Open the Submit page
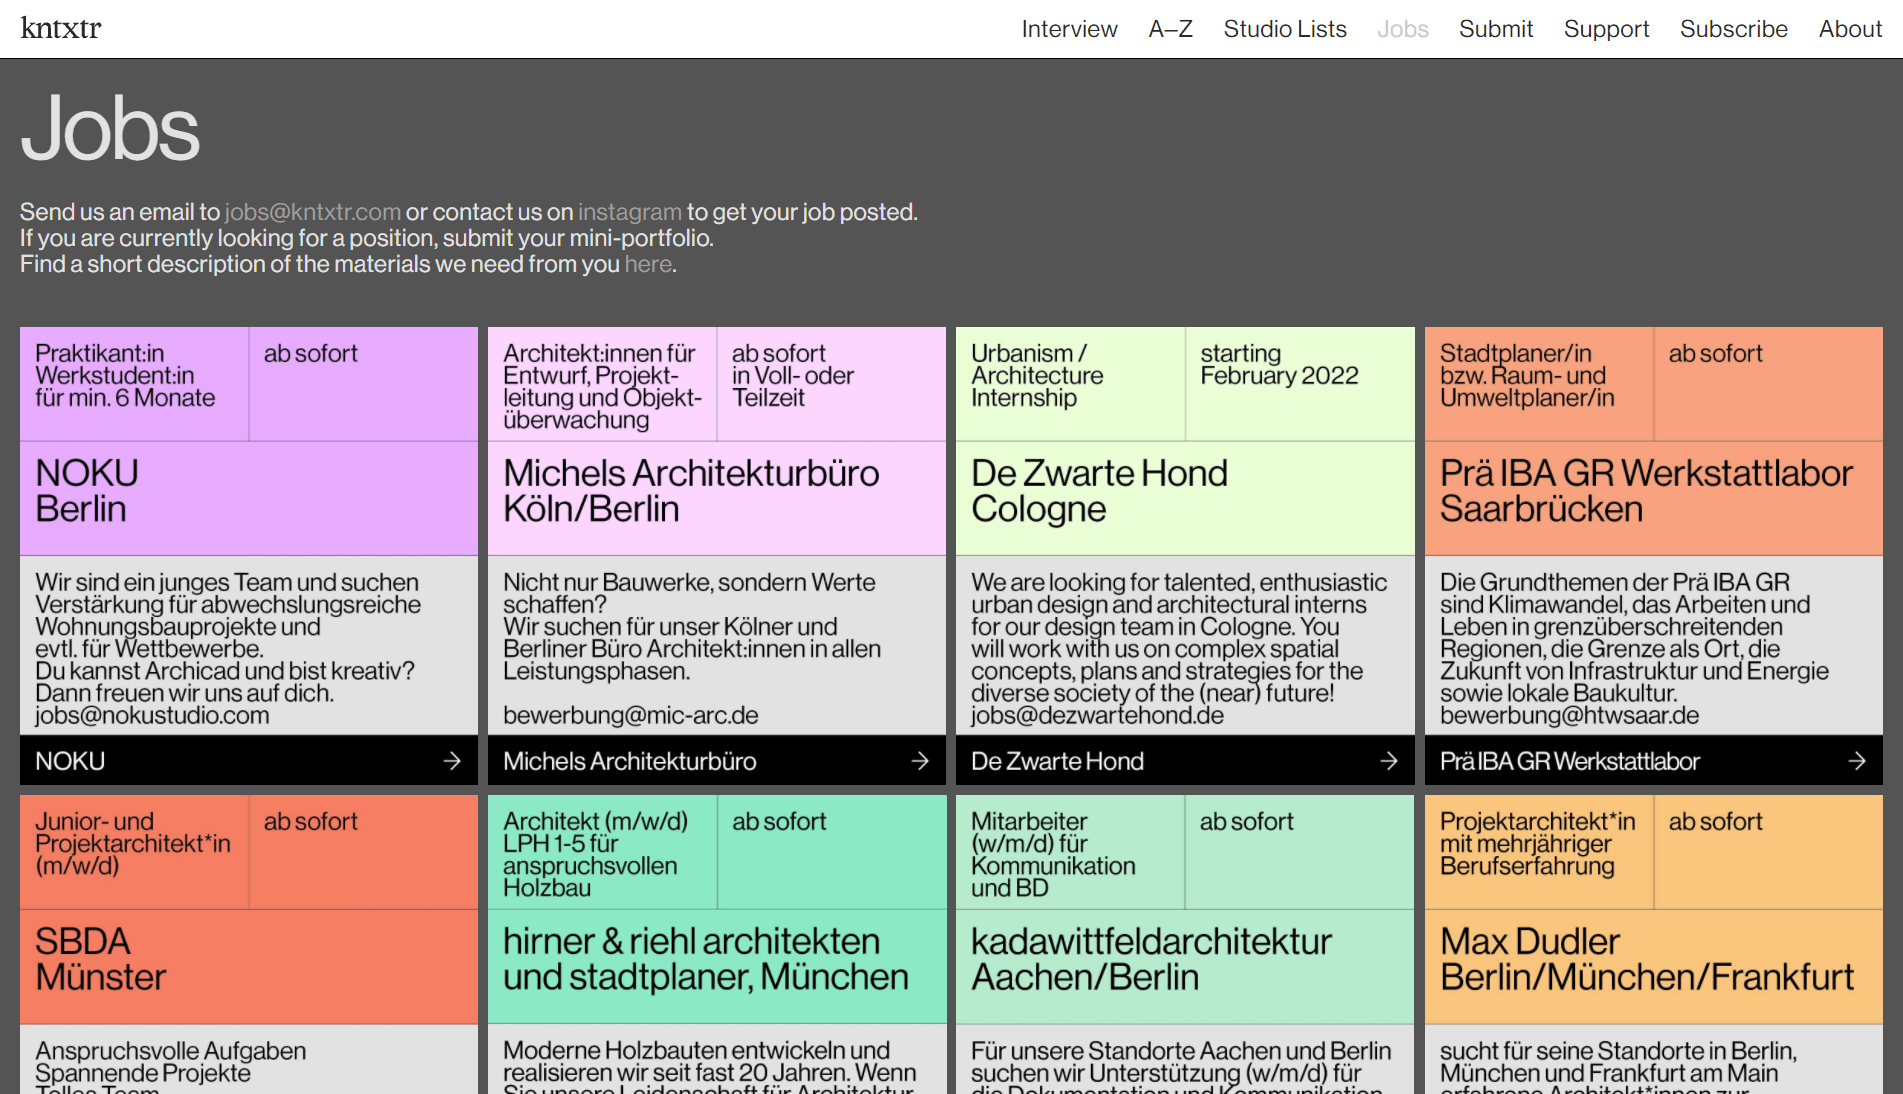 tap(1495, 29)
